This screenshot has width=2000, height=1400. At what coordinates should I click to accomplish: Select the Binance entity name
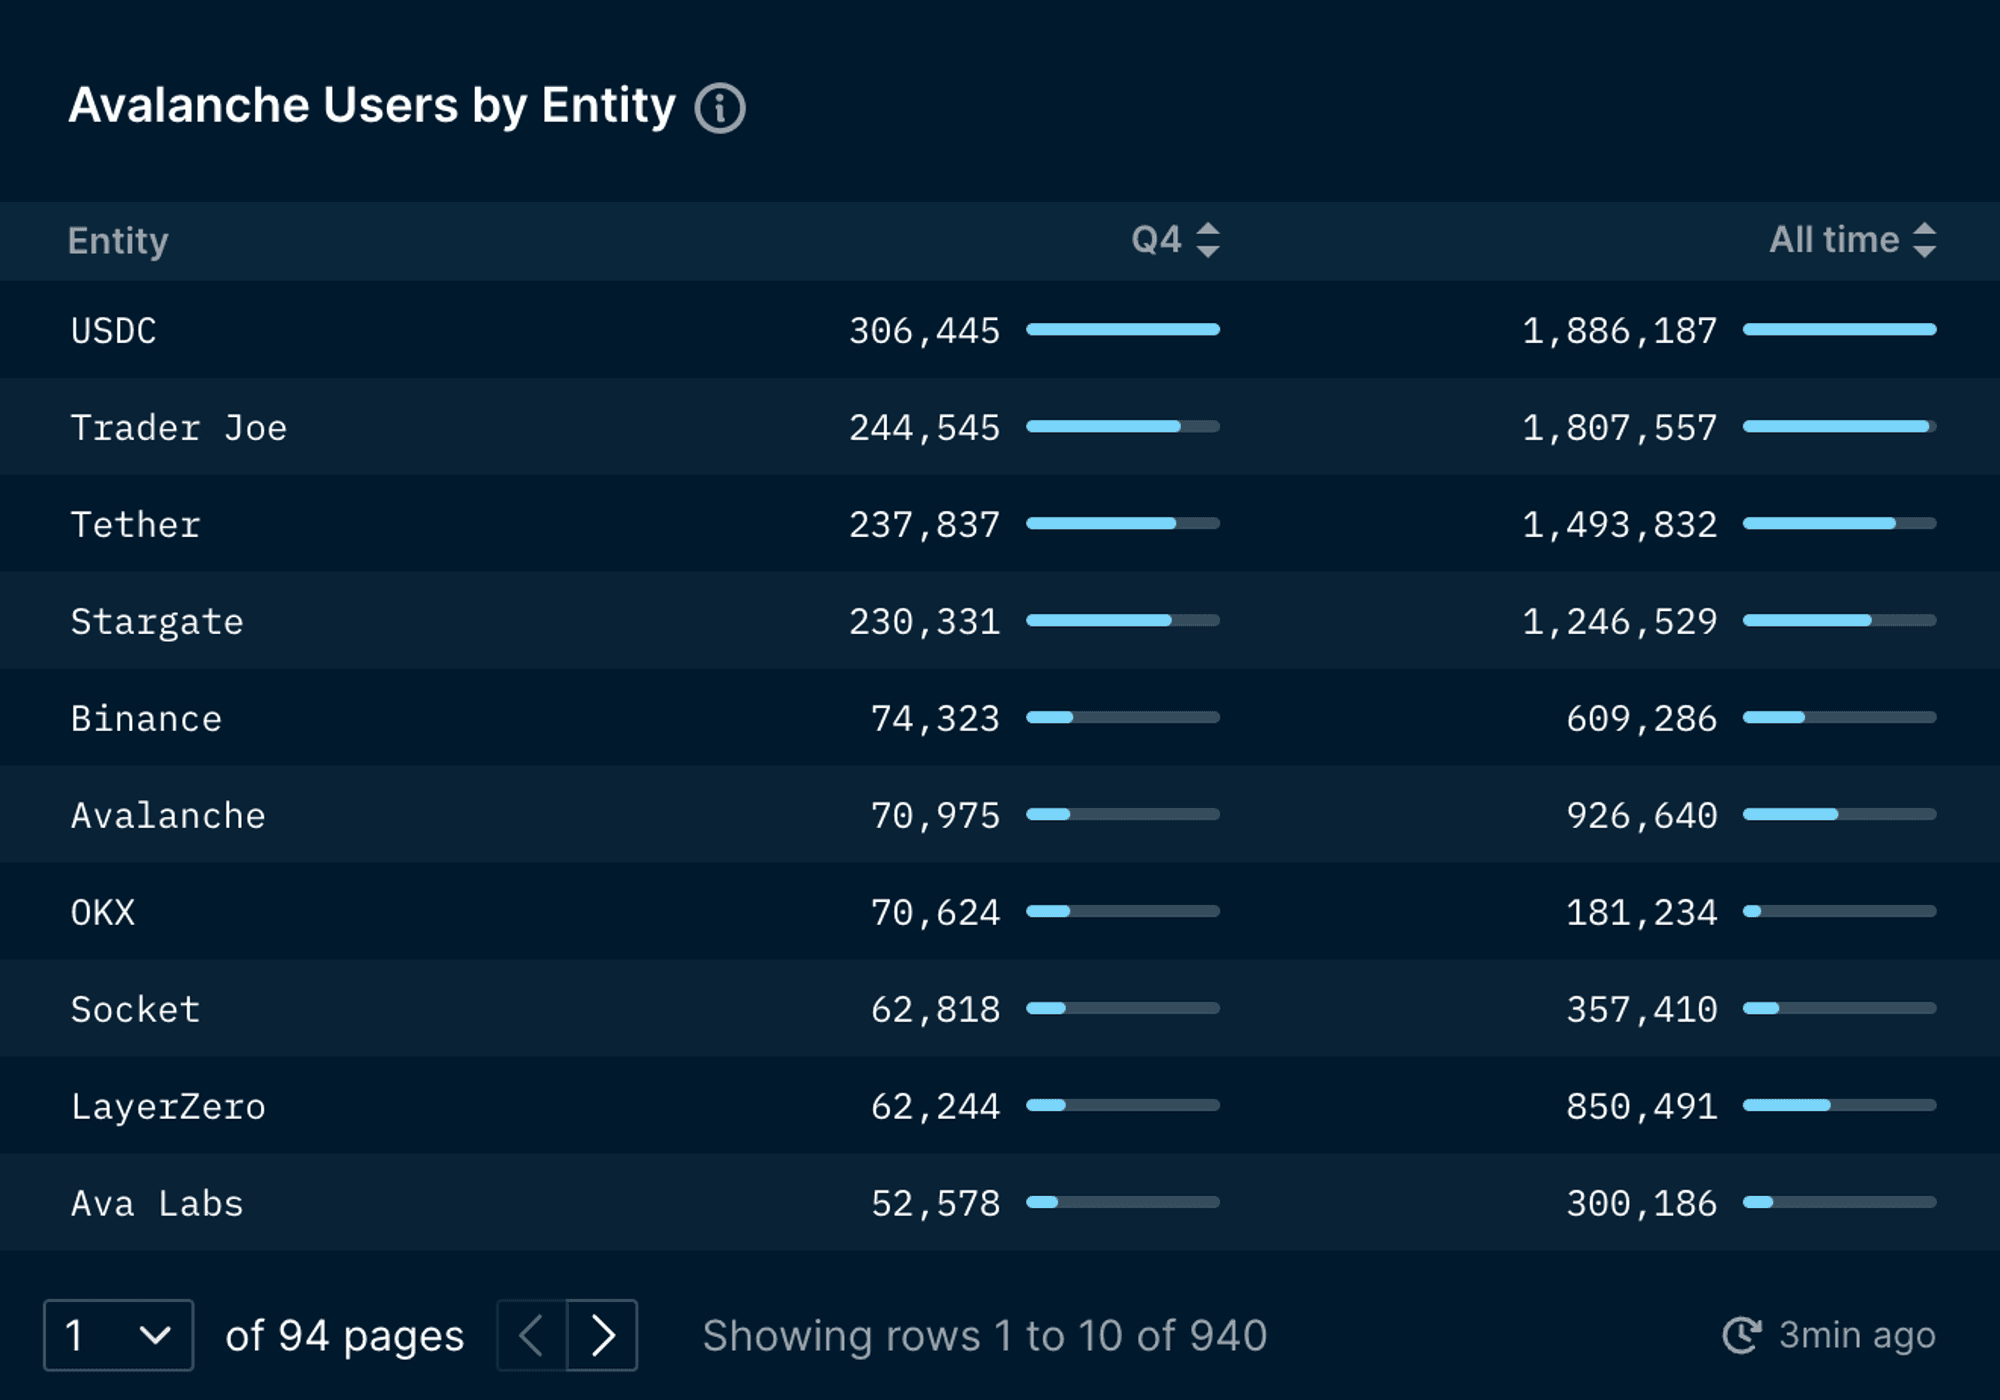(x=146, y=719)
